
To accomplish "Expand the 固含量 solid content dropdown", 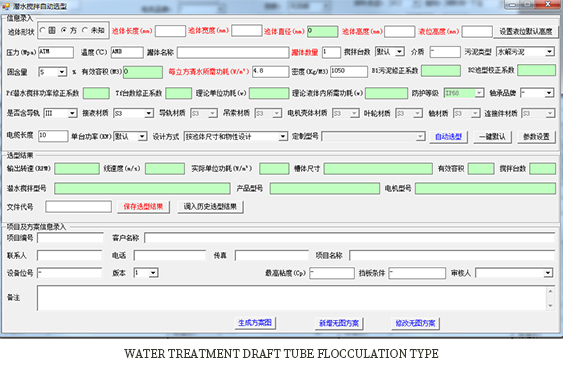I will [x=53, y=72].
